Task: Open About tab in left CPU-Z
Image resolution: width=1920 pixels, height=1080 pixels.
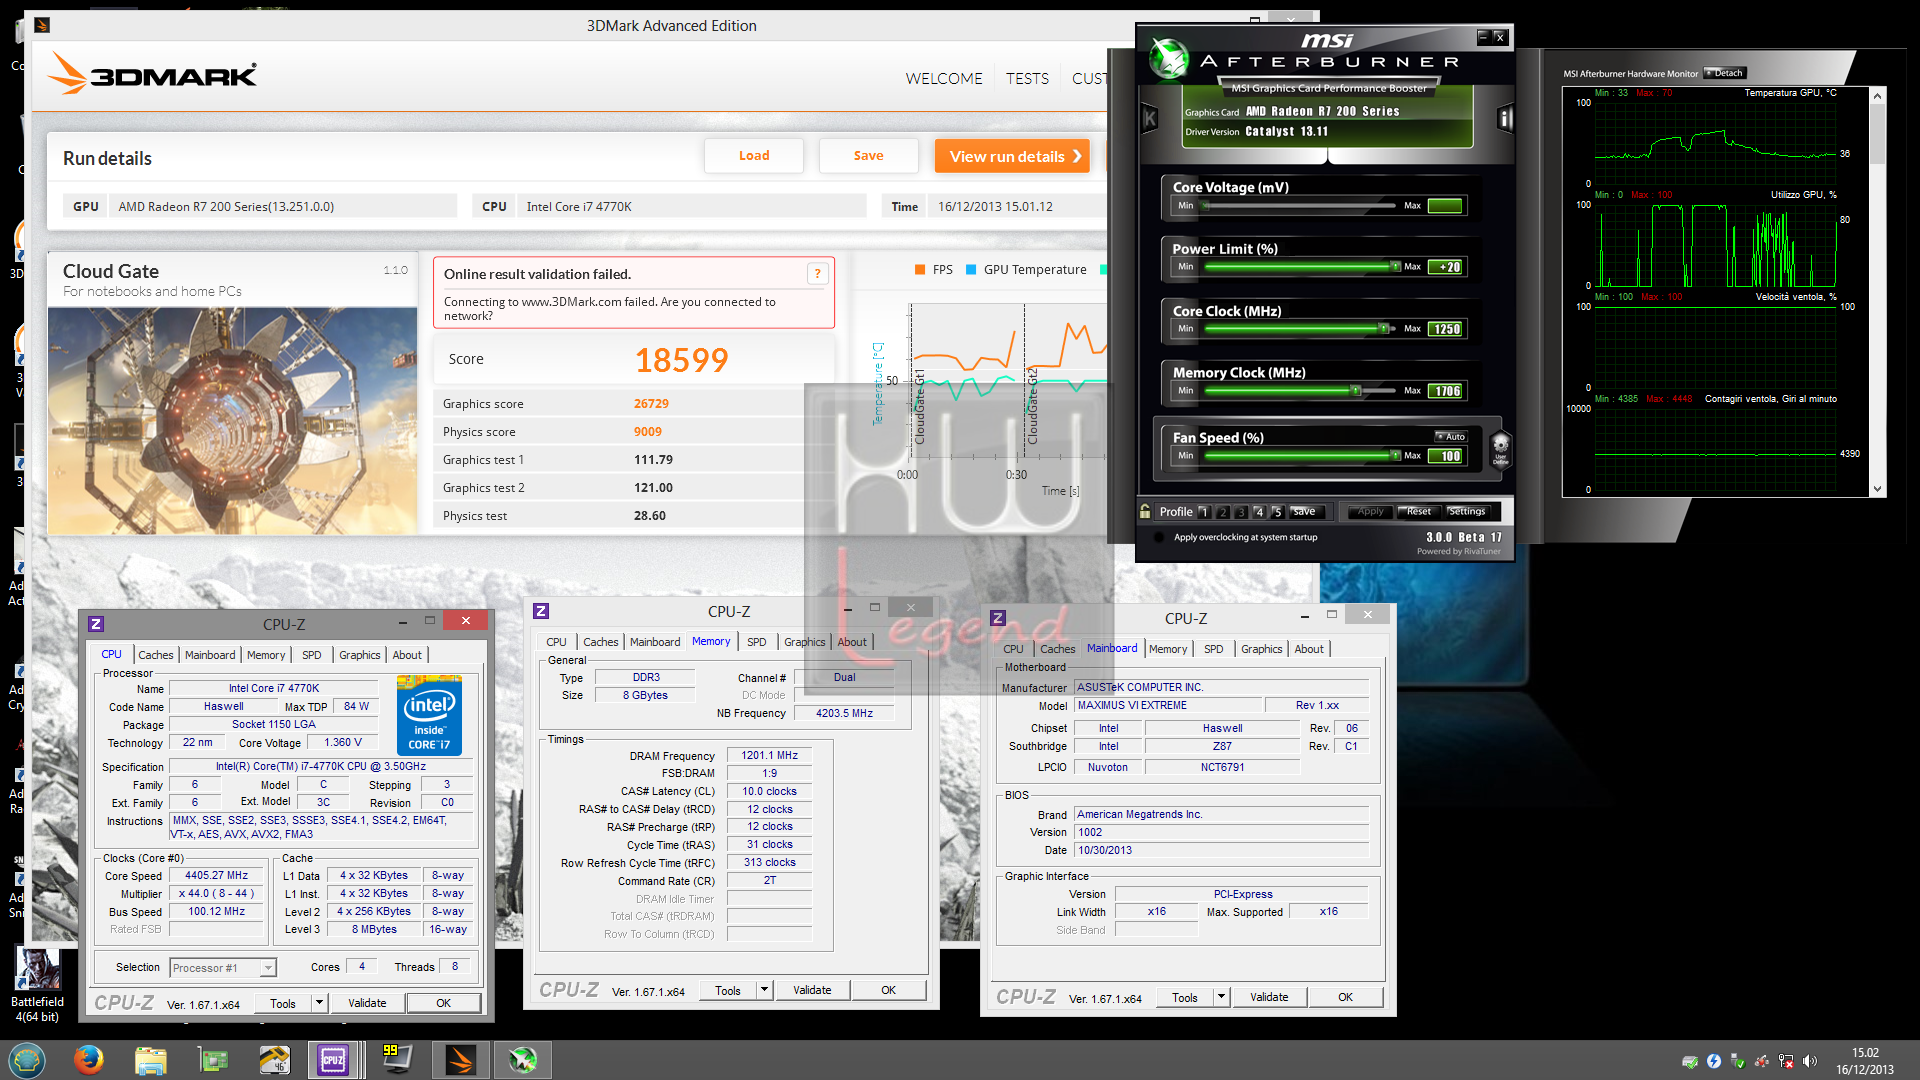Action: click(x=406, y=655)
